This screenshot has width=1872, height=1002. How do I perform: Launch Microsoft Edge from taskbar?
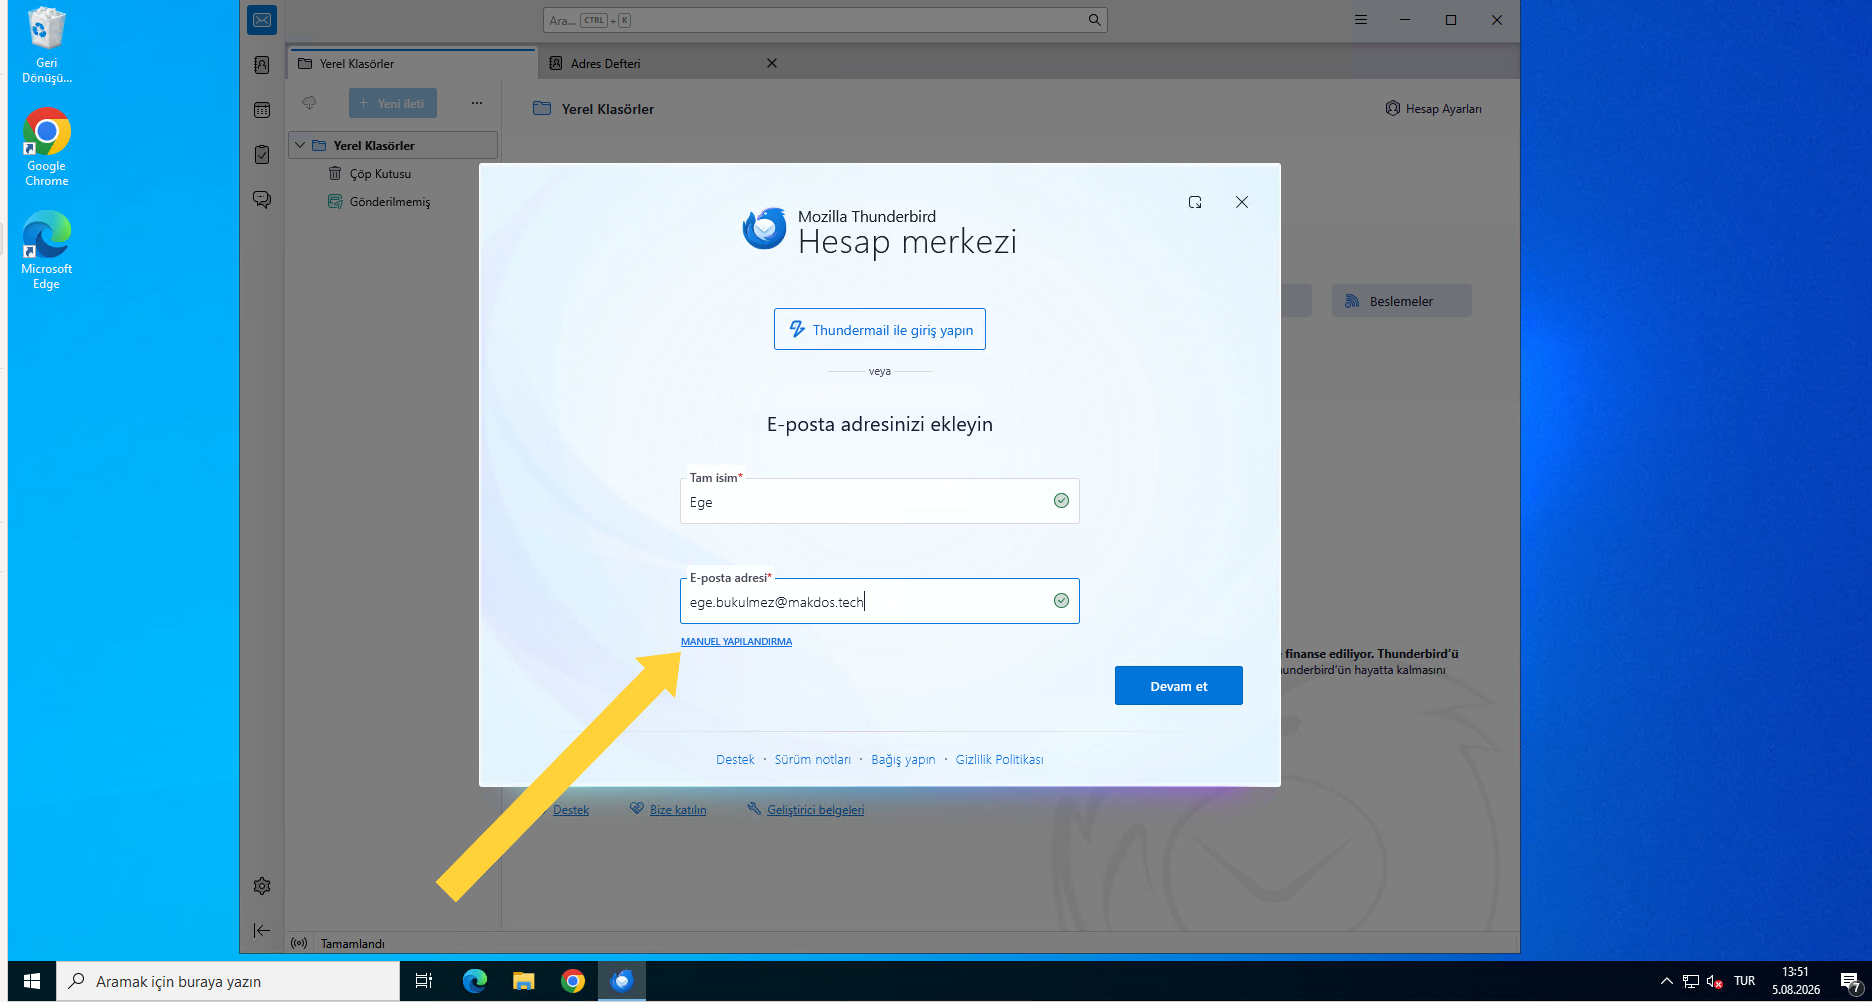[474, 981]
